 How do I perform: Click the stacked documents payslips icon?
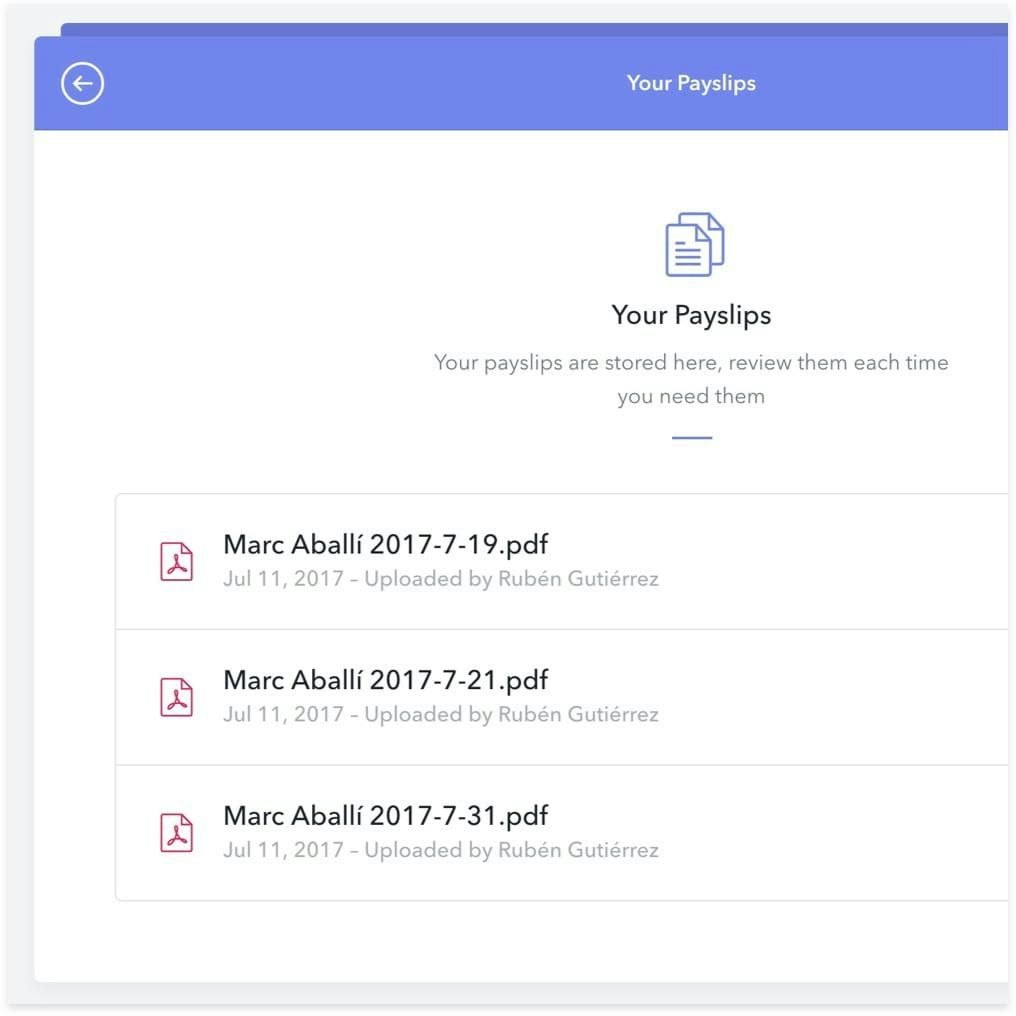pyautogui.click(x=694, y=244)
